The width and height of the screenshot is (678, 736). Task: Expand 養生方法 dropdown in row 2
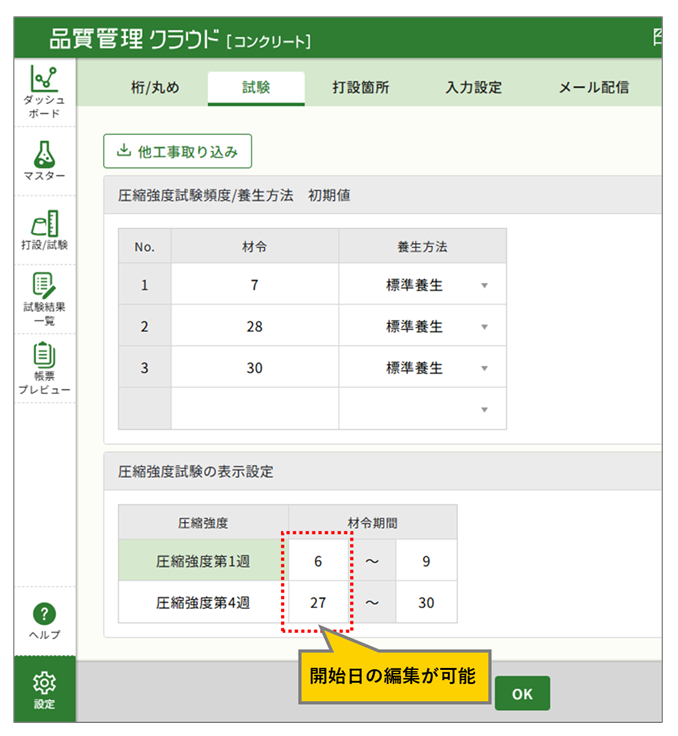[484, 327]
